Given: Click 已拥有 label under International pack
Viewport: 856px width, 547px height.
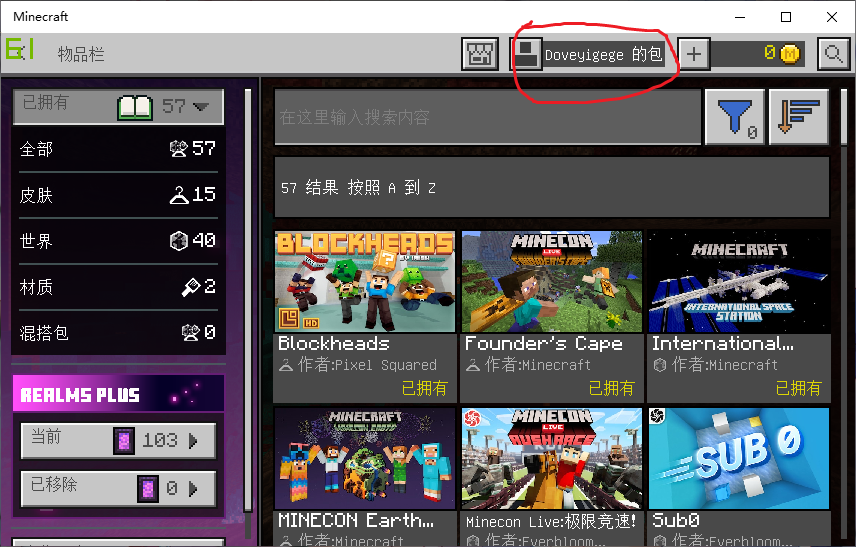Looking at the screenshot, I should click(x=798, y=388).
